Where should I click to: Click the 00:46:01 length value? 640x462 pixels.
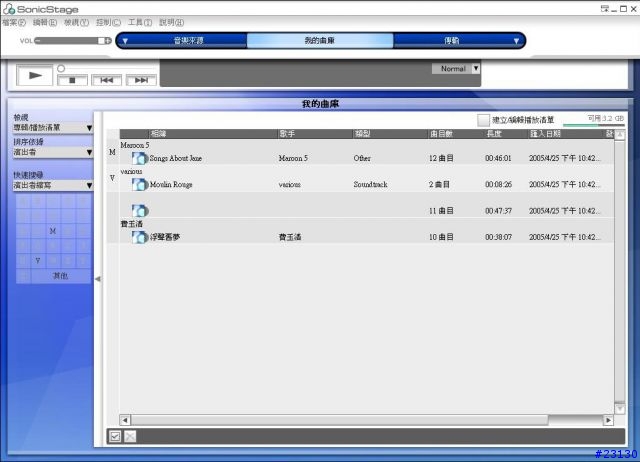[498, 158]
